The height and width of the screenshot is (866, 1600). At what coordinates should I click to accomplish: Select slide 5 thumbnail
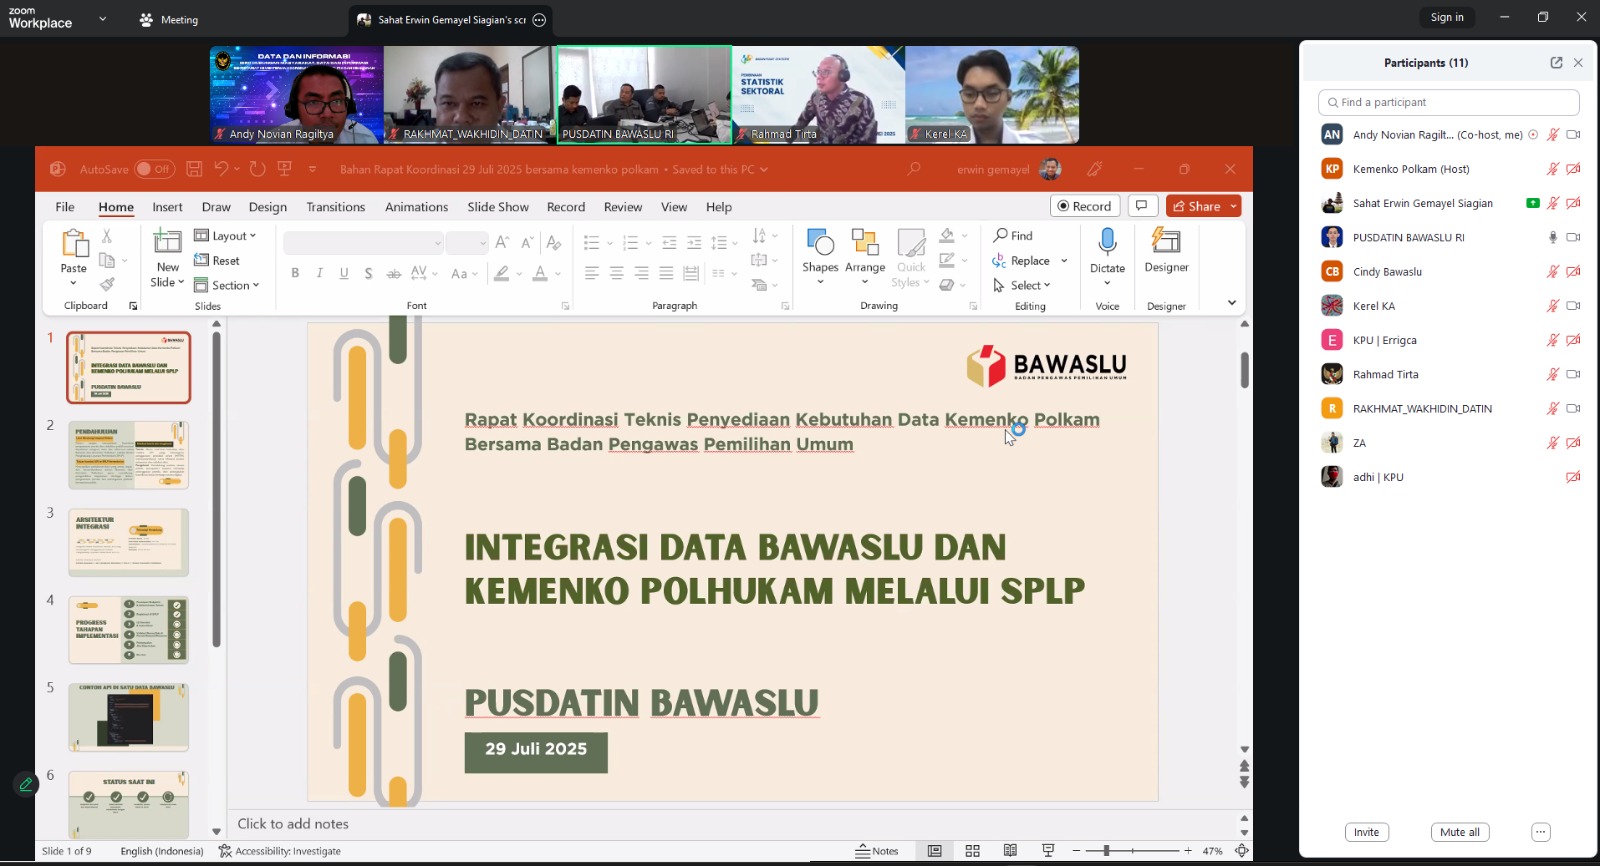[128, 717]
